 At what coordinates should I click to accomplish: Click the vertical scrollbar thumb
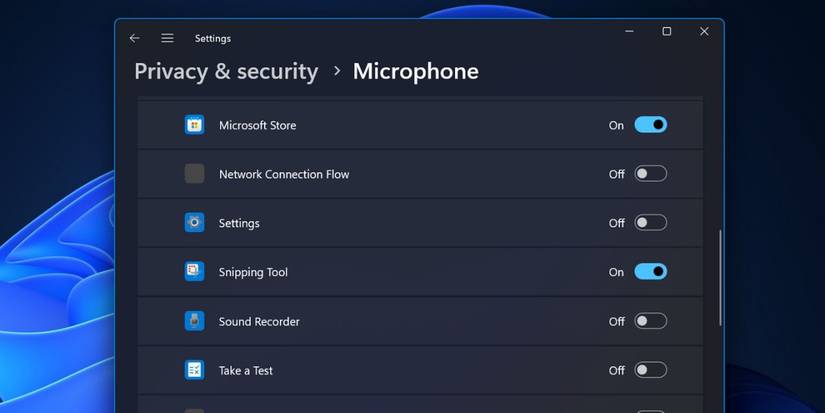(x=719, y=278)
